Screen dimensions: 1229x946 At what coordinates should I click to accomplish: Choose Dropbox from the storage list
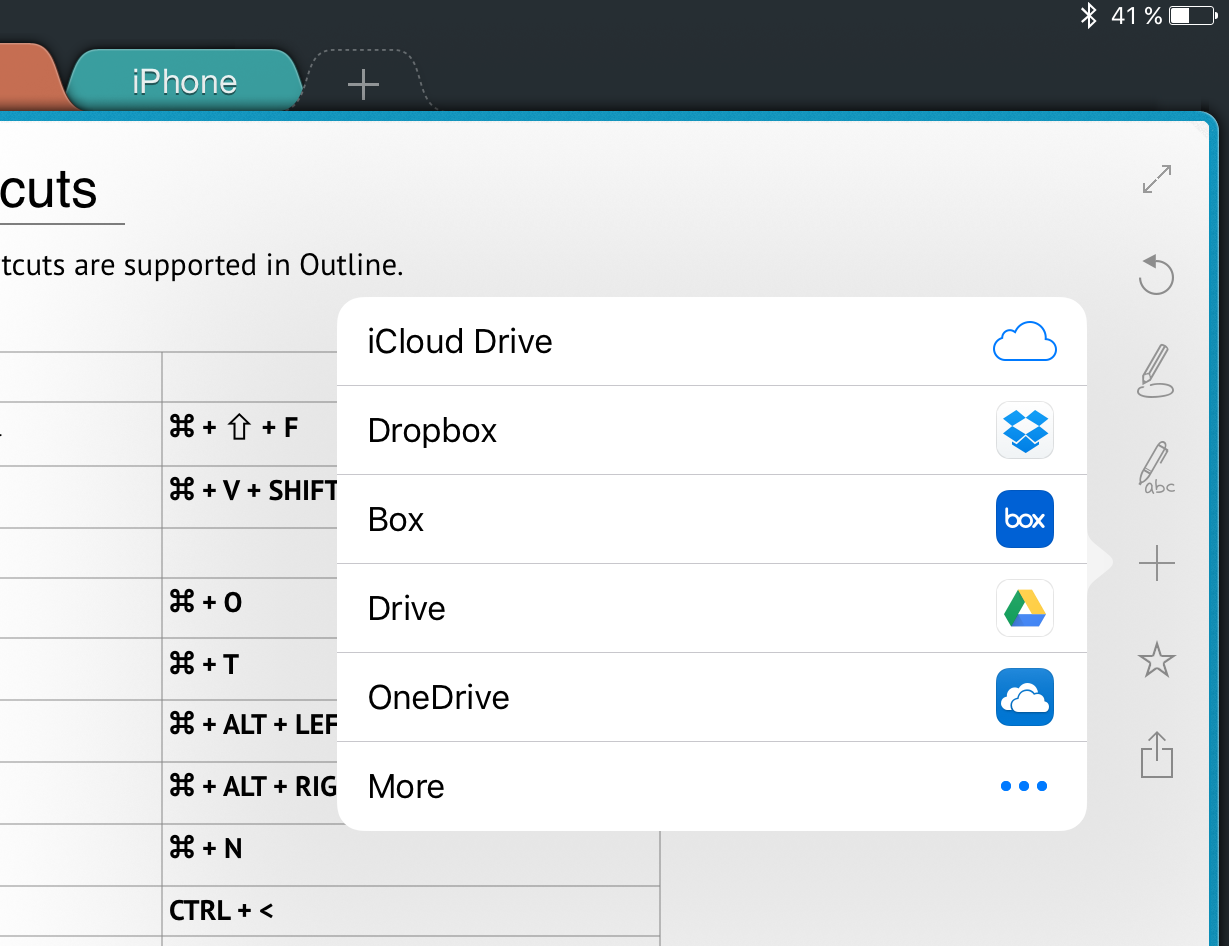712,430
